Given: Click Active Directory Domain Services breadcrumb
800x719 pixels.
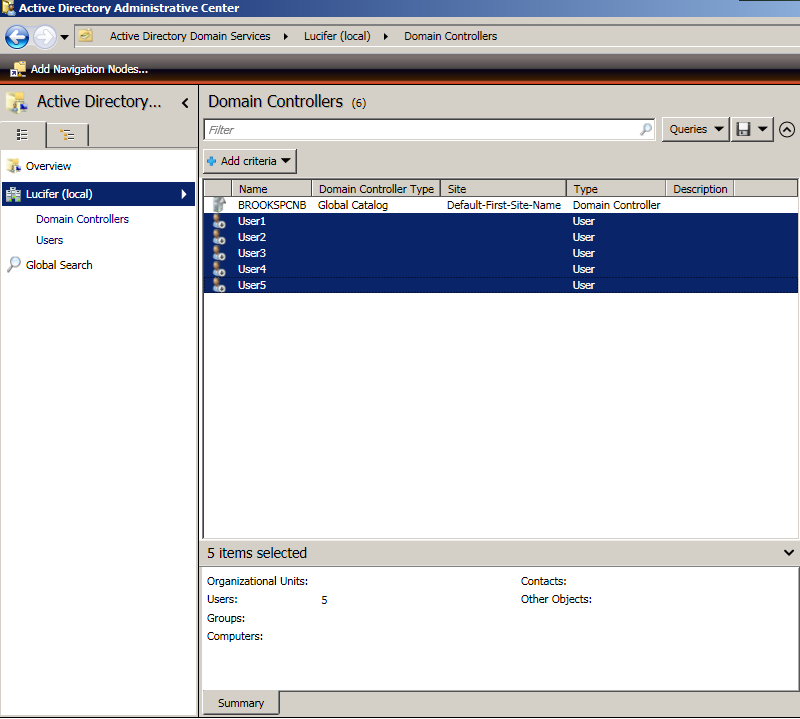Looking at the screenshot, I should click(190, 36).
